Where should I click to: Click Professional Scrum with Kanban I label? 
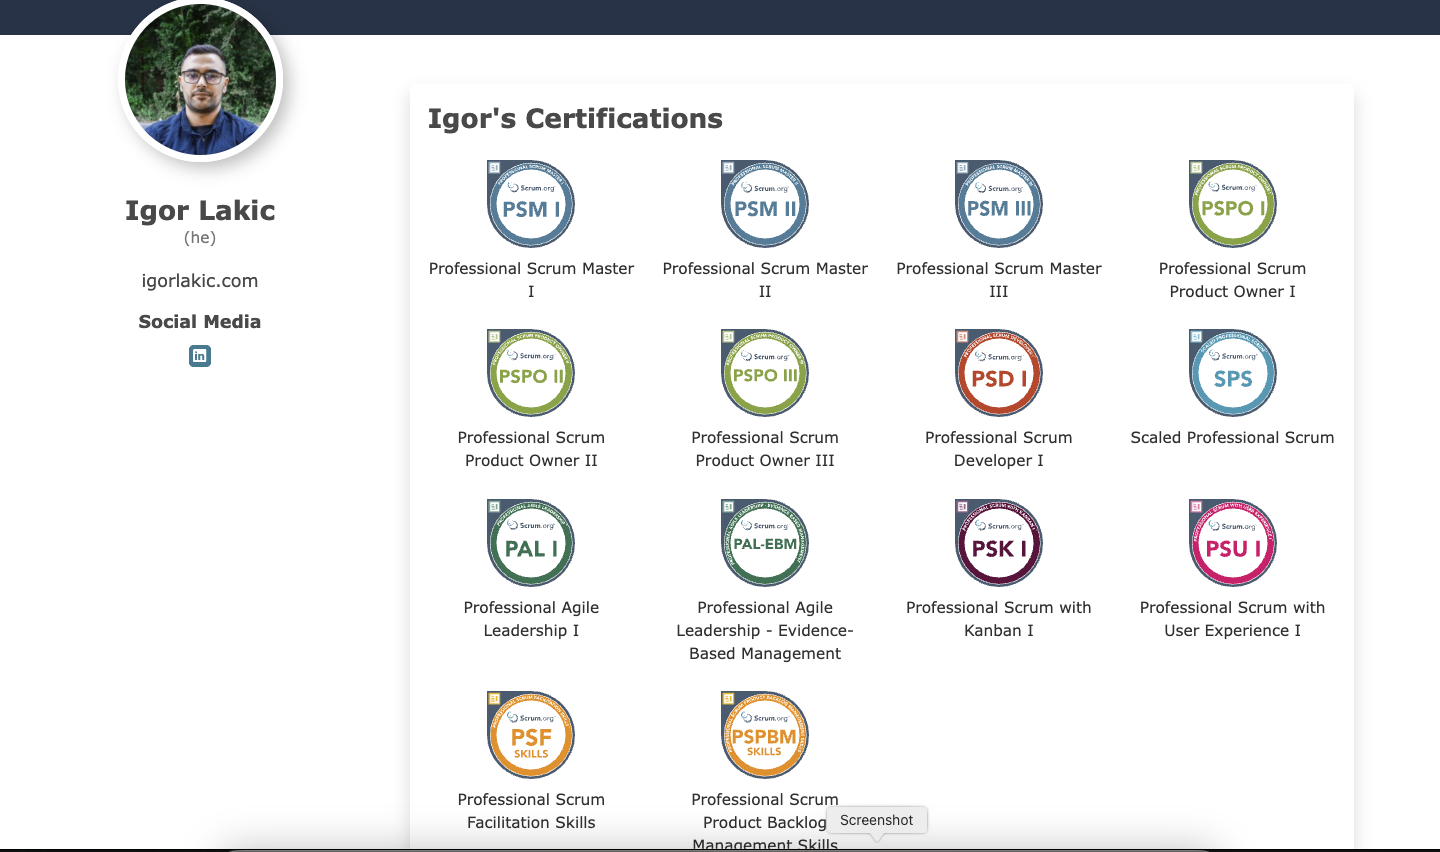pyautogui.click(x=999, y=619)
